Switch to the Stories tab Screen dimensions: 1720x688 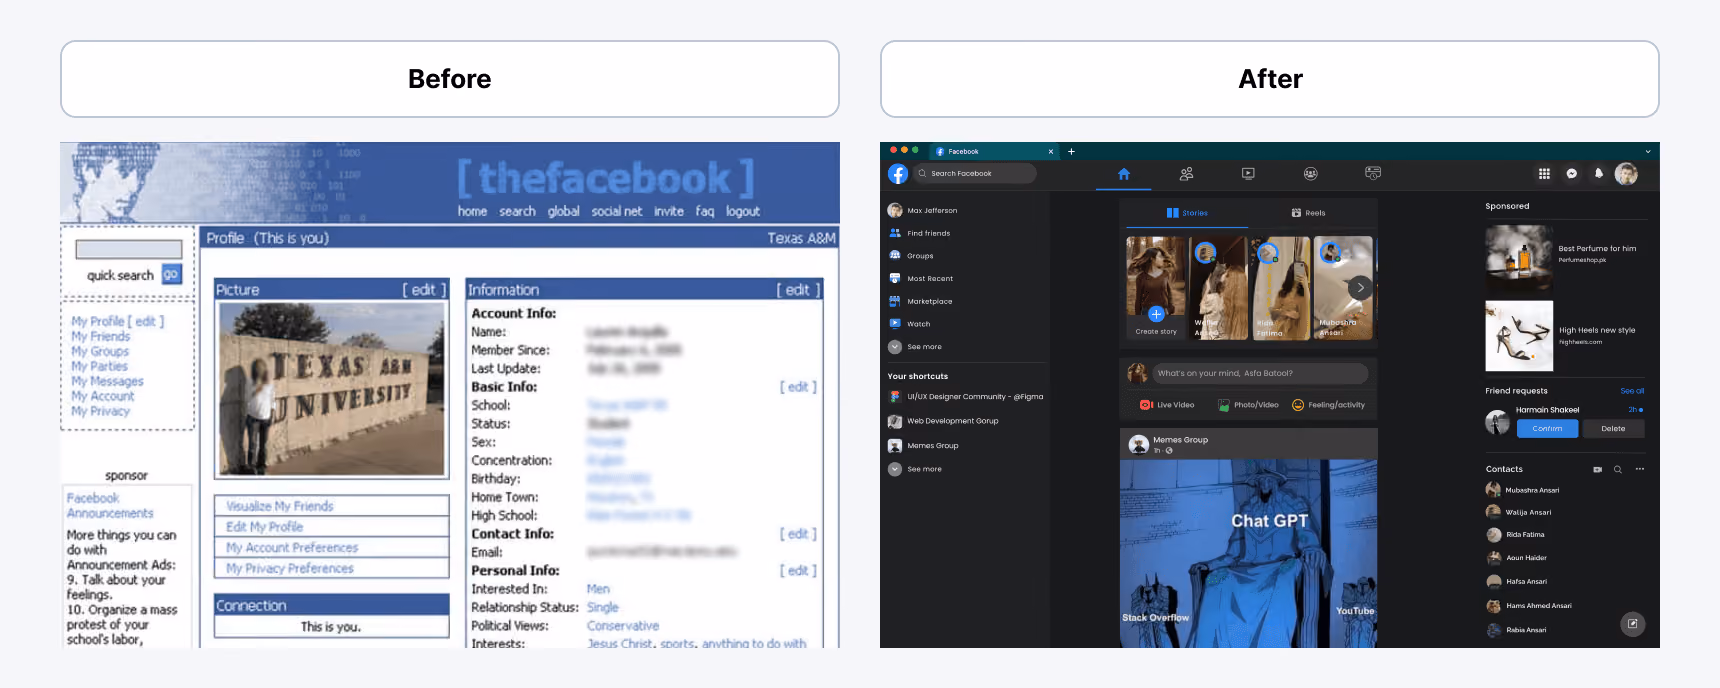click(x=1187, y=213)
